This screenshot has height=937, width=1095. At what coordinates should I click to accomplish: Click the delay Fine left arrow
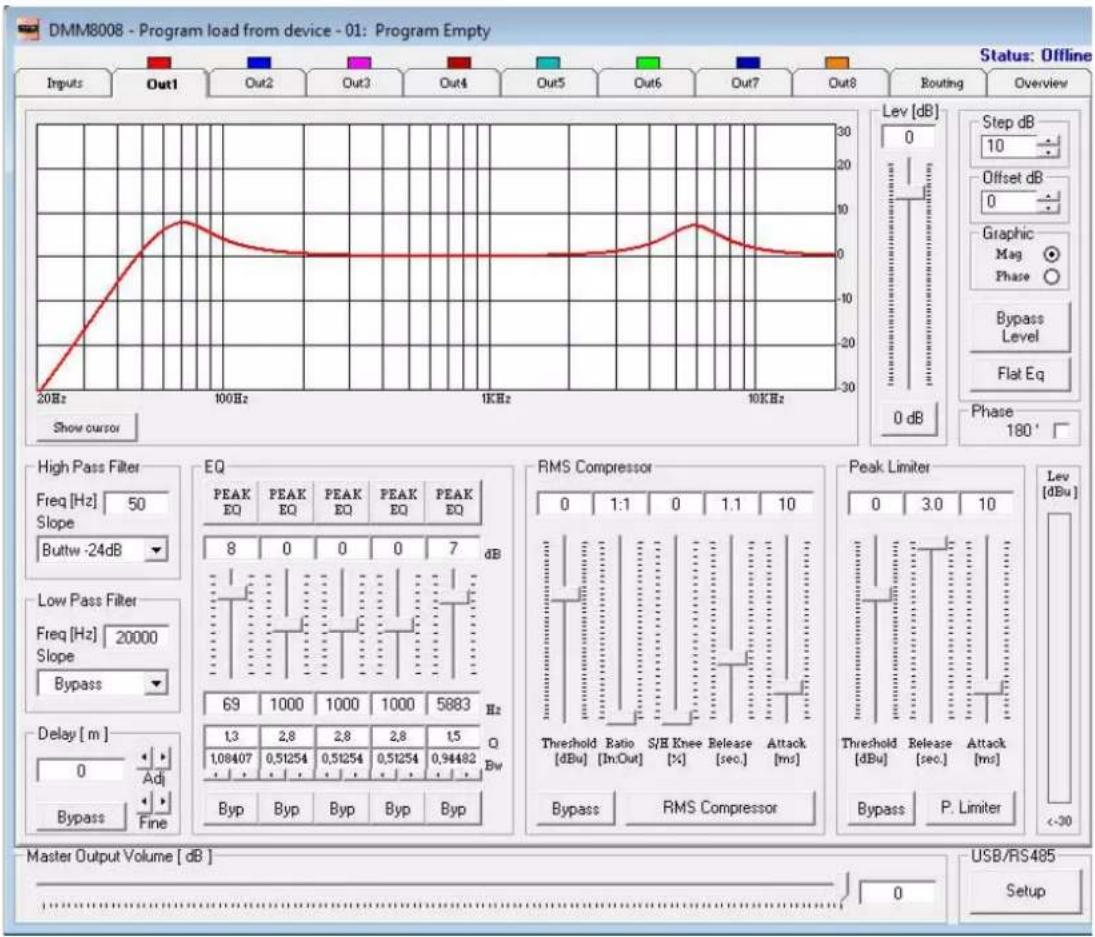145,802
